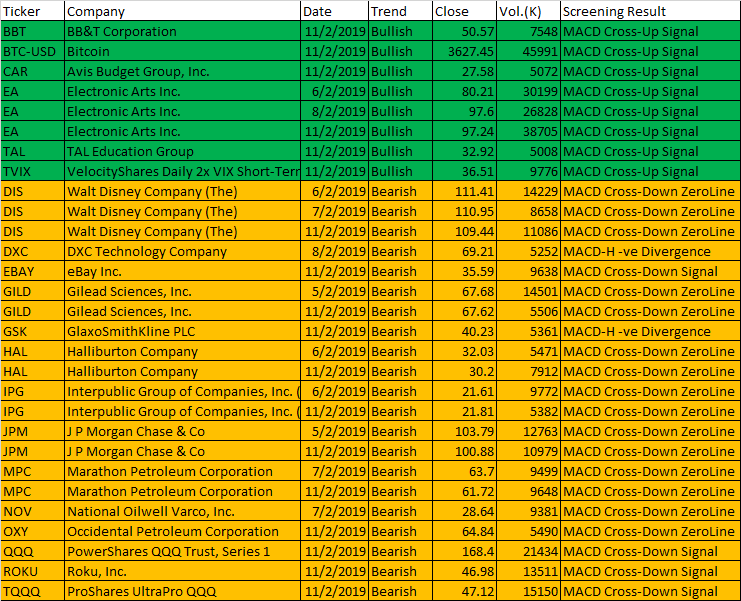Image resolution: width=741 pixels, height=601 pixels.
Task: Select the Vol.(K) header cell
Action: coord(529,11)
